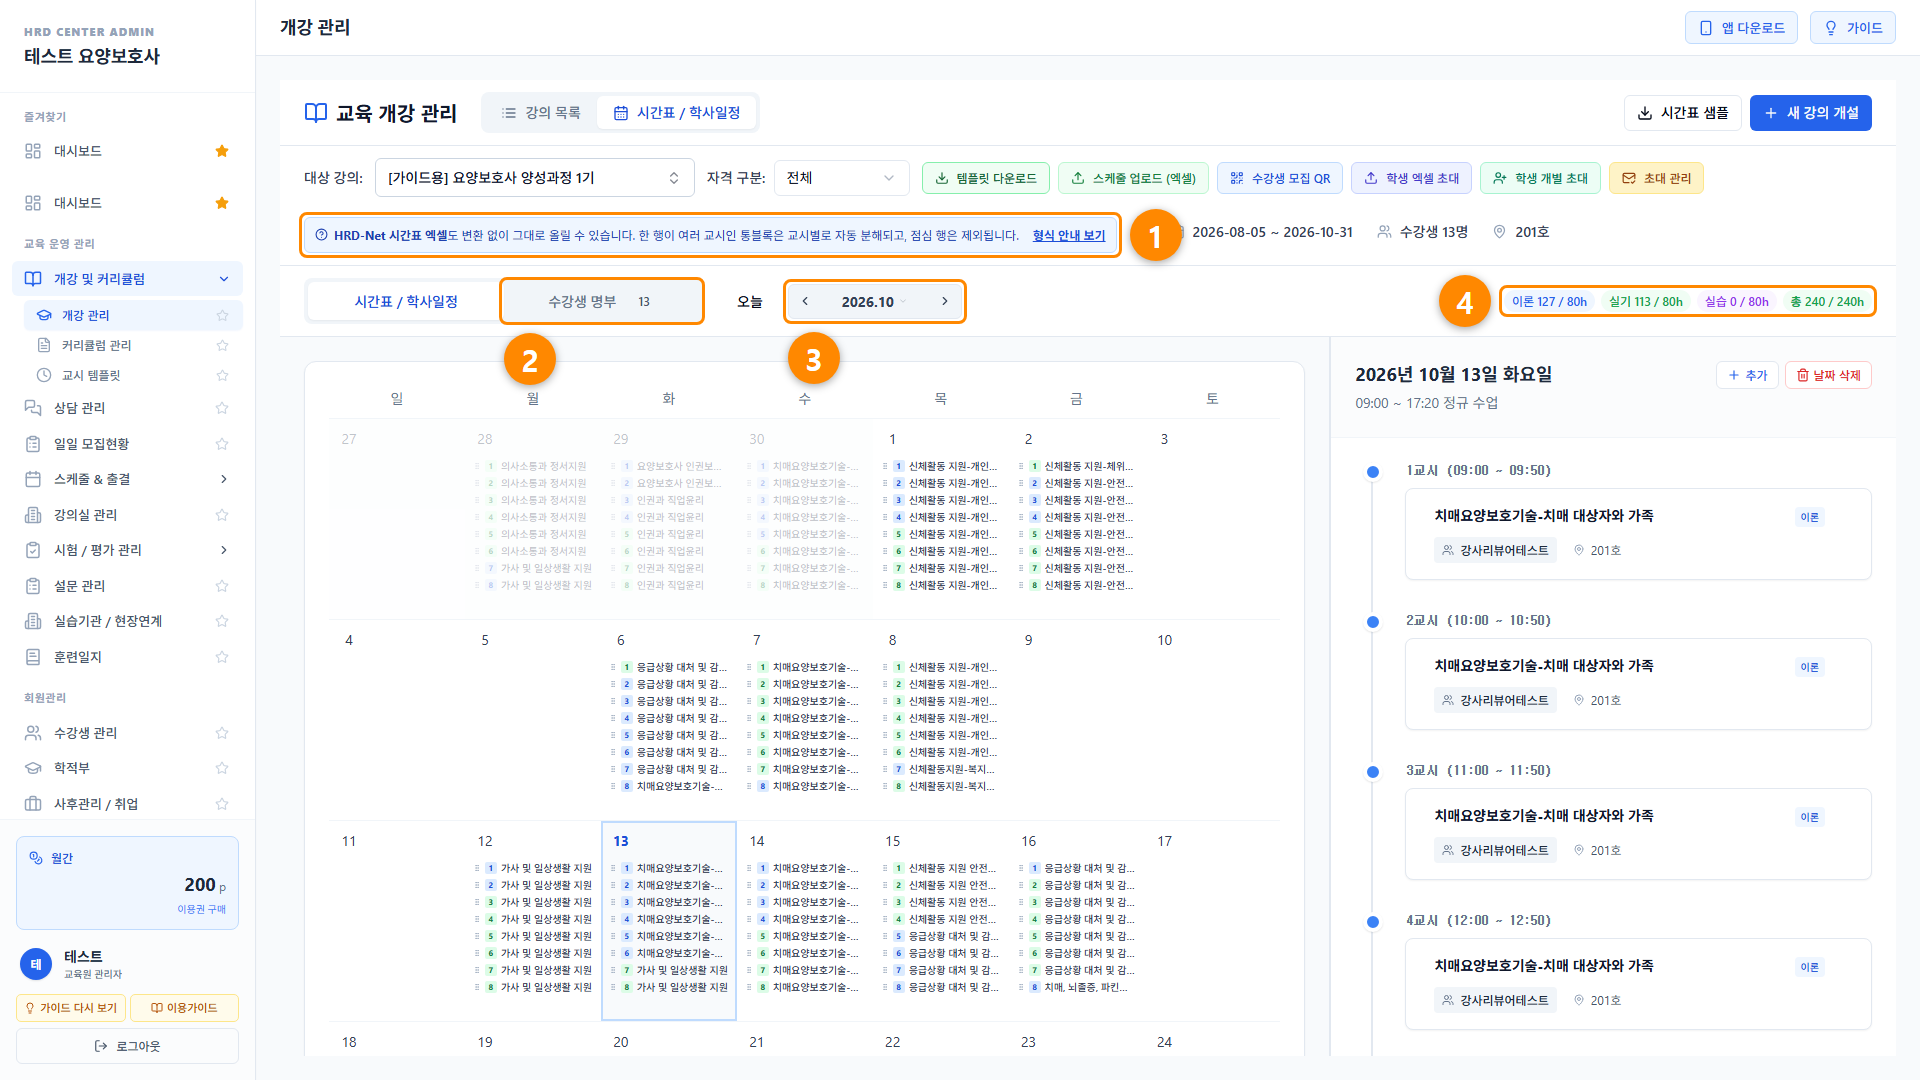
Task: Open the 2026.10 month picker
Action: click(874, 301)
